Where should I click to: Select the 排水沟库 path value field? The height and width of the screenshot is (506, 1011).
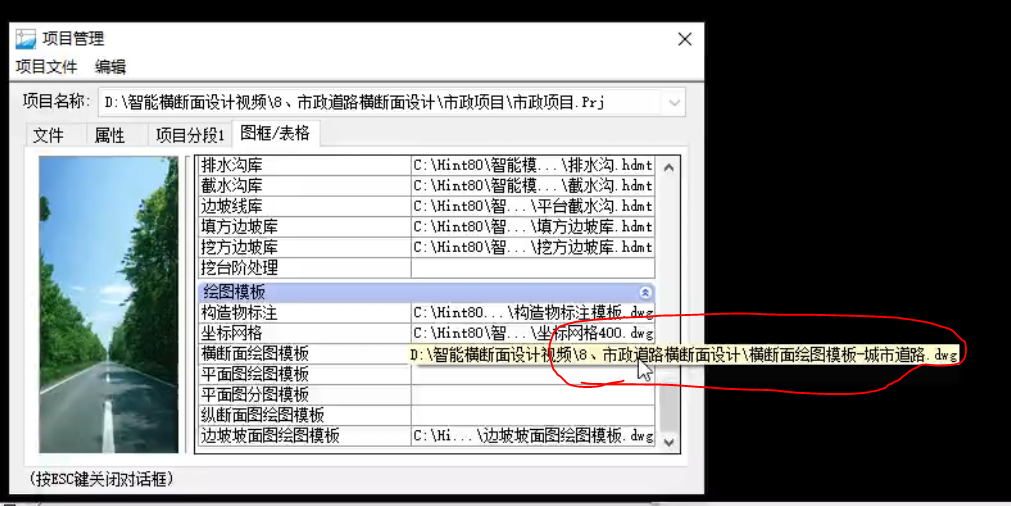(532, 166)
